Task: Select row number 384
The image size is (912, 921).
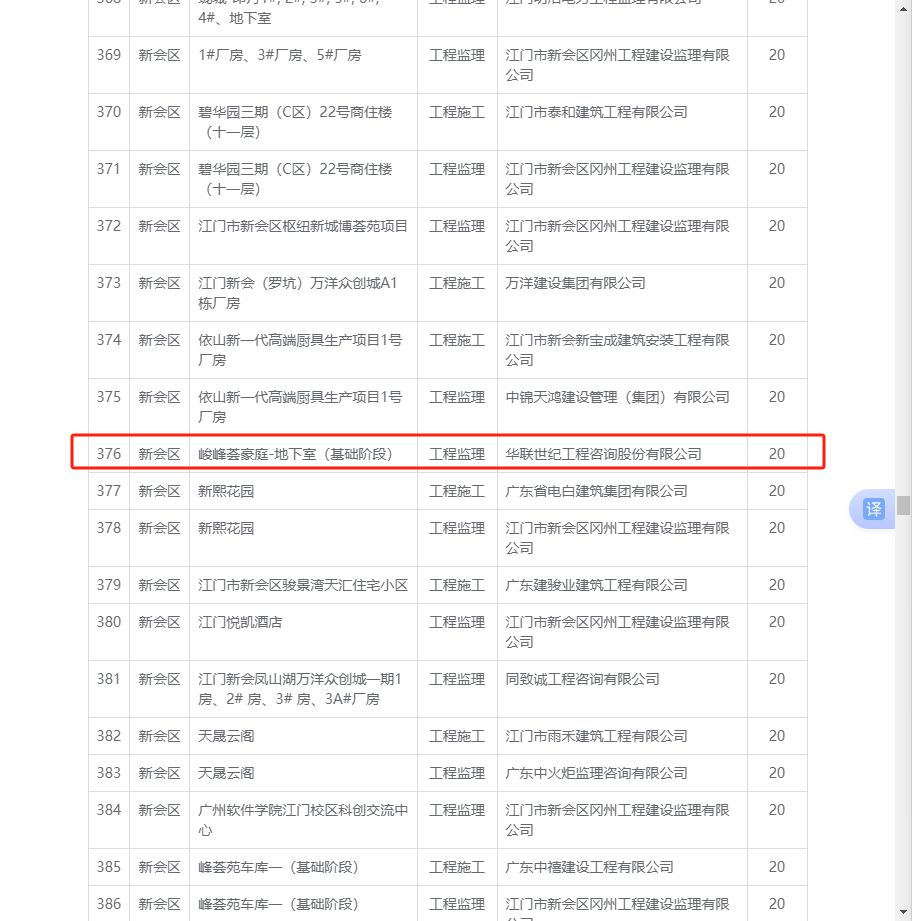Action: pos(109,809)
